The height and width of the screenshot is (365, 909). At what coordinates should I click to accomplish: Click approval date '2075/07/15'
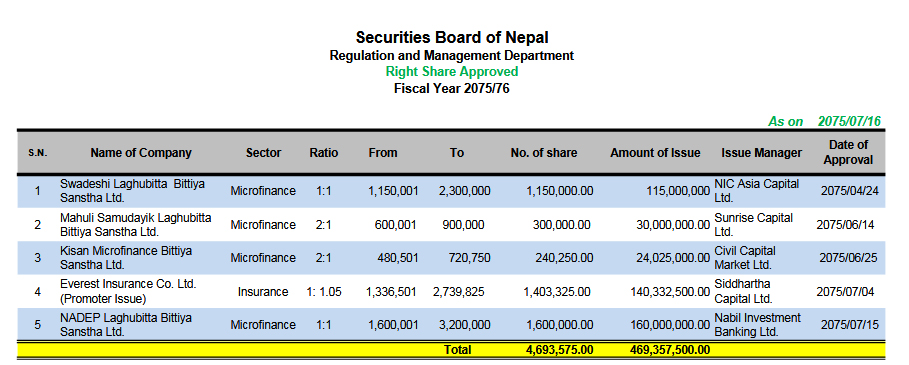(849, 325)
